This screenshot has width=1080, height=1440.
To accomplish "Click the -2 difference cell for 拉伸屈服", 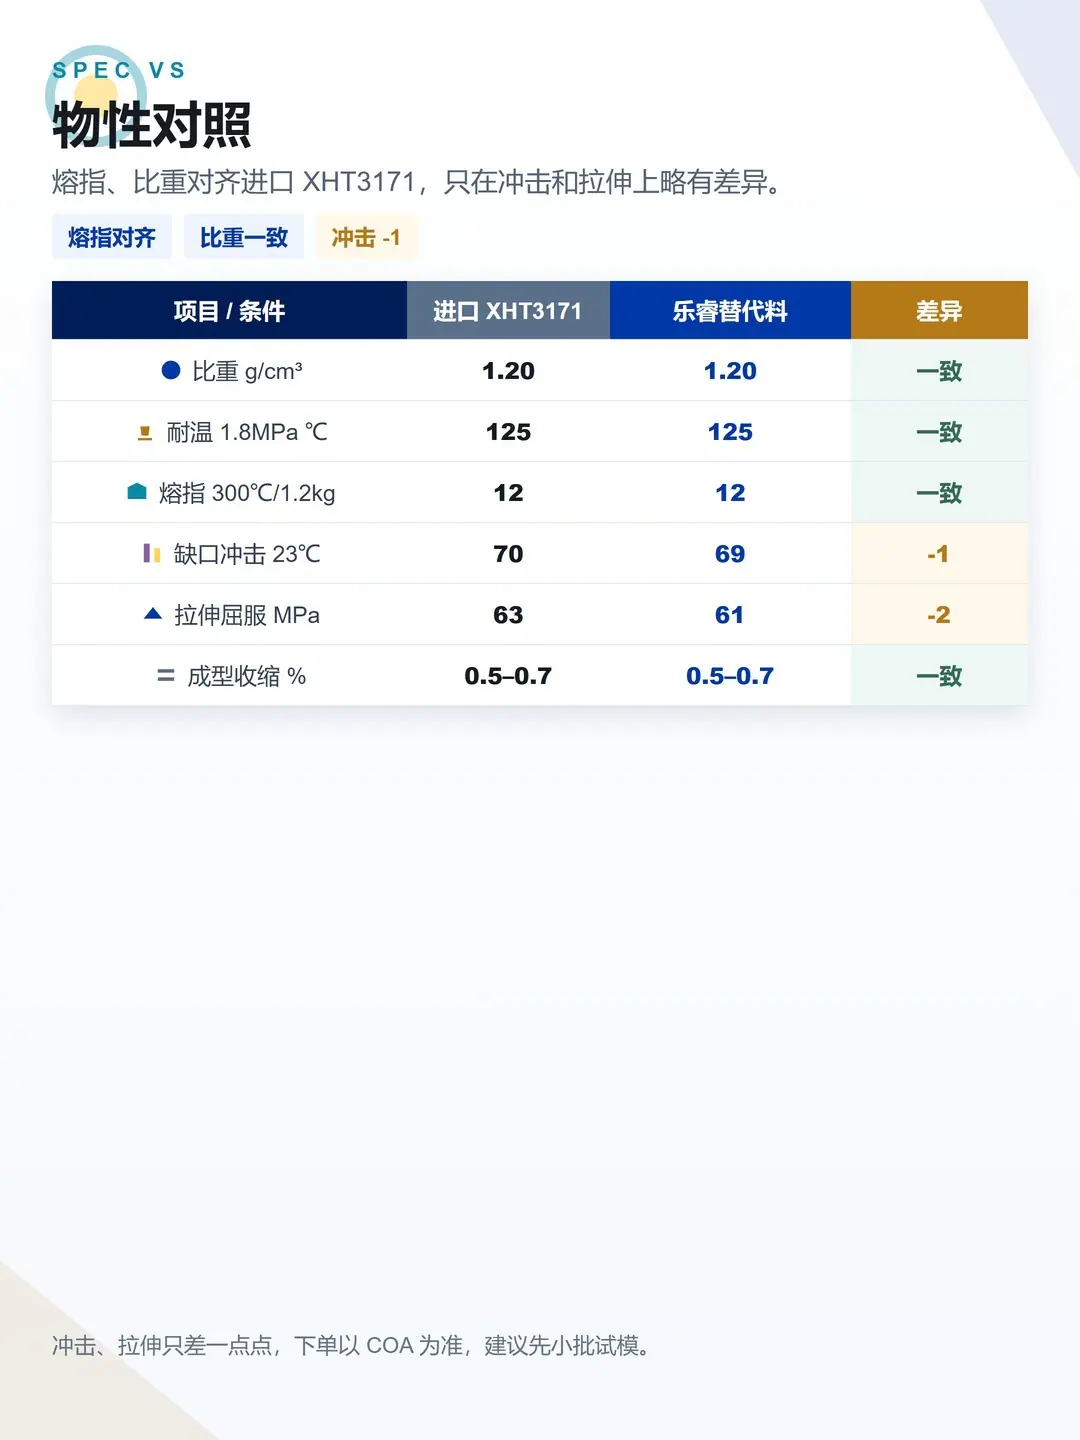I will [939, 614].
